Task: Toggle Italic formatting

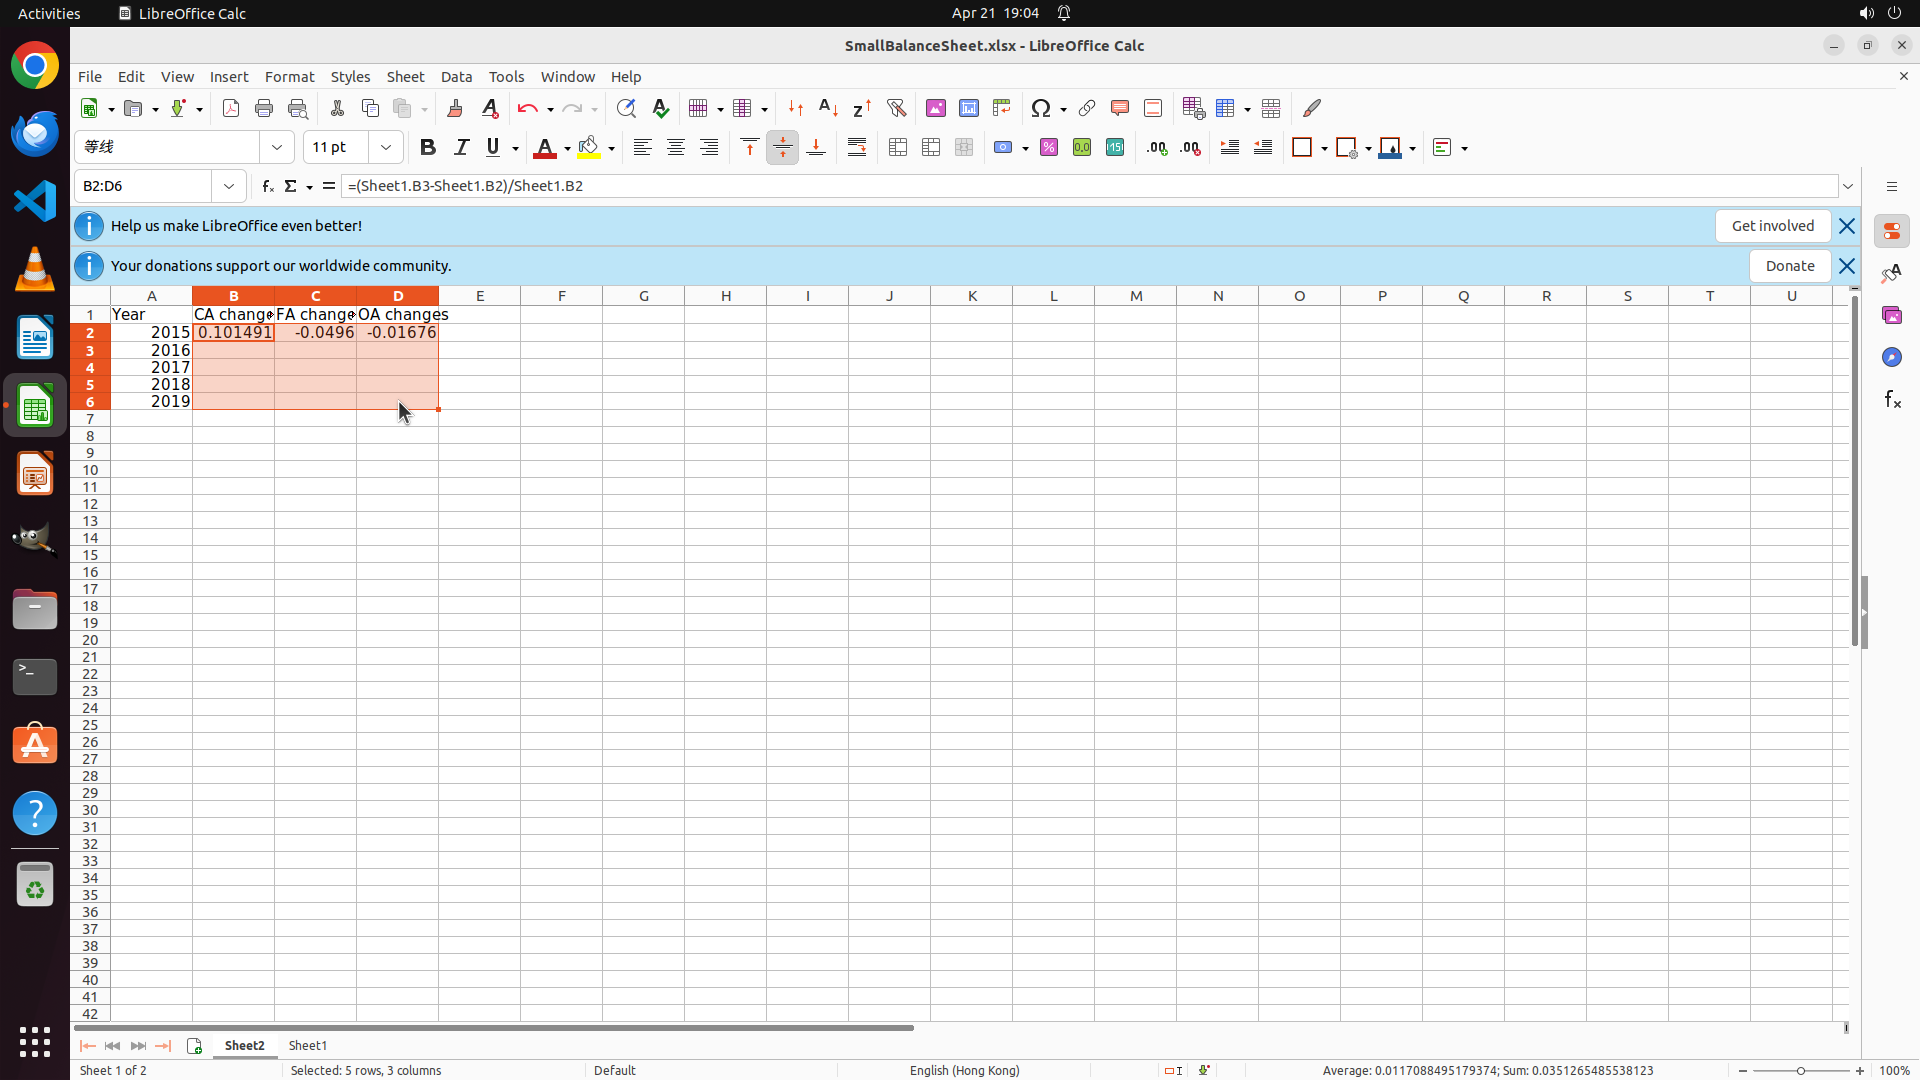Action: pyautogui.click(x=461, y=148)
